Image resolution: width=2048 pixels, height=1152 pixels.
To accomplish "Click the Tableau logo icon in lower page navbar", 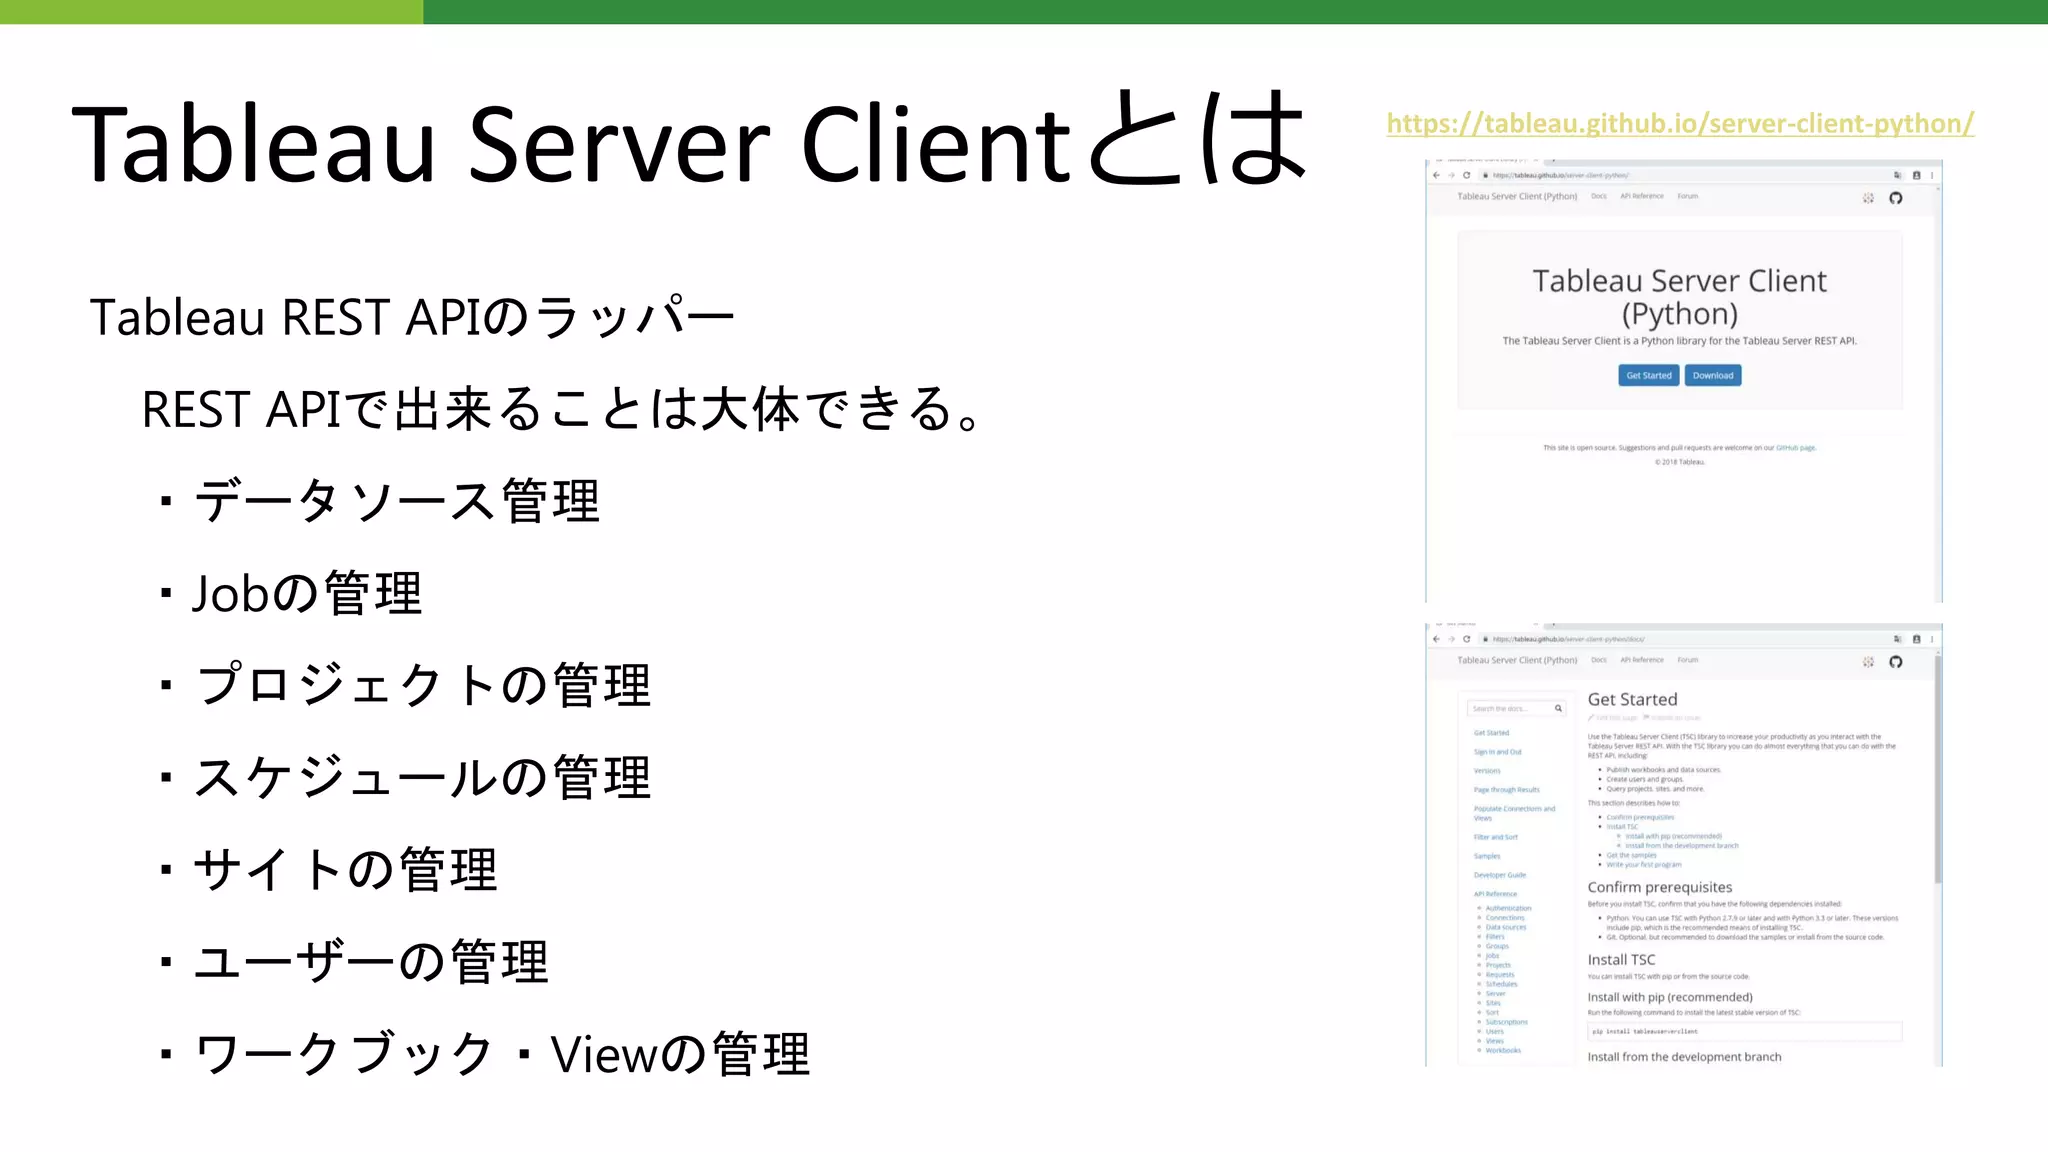I will pos(1868,662).
